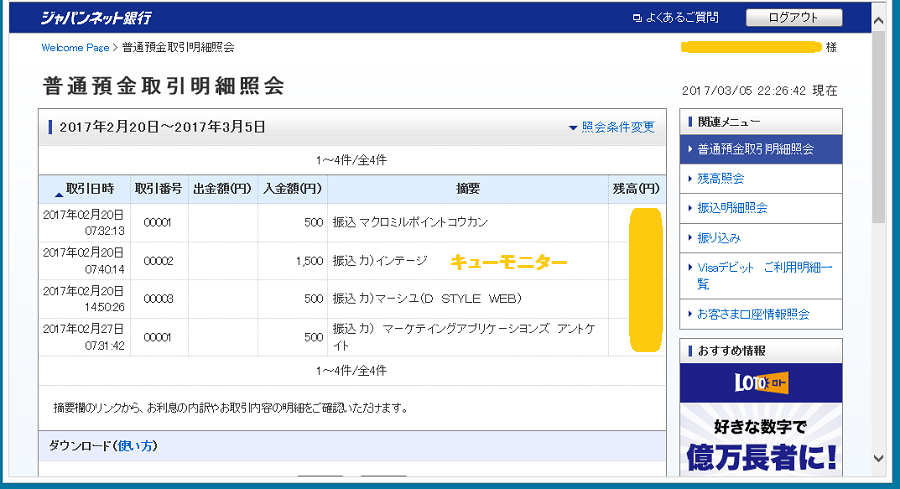900x489 pixels.
Task: Click the scrollbar up arrow
Action: point(878,18)
